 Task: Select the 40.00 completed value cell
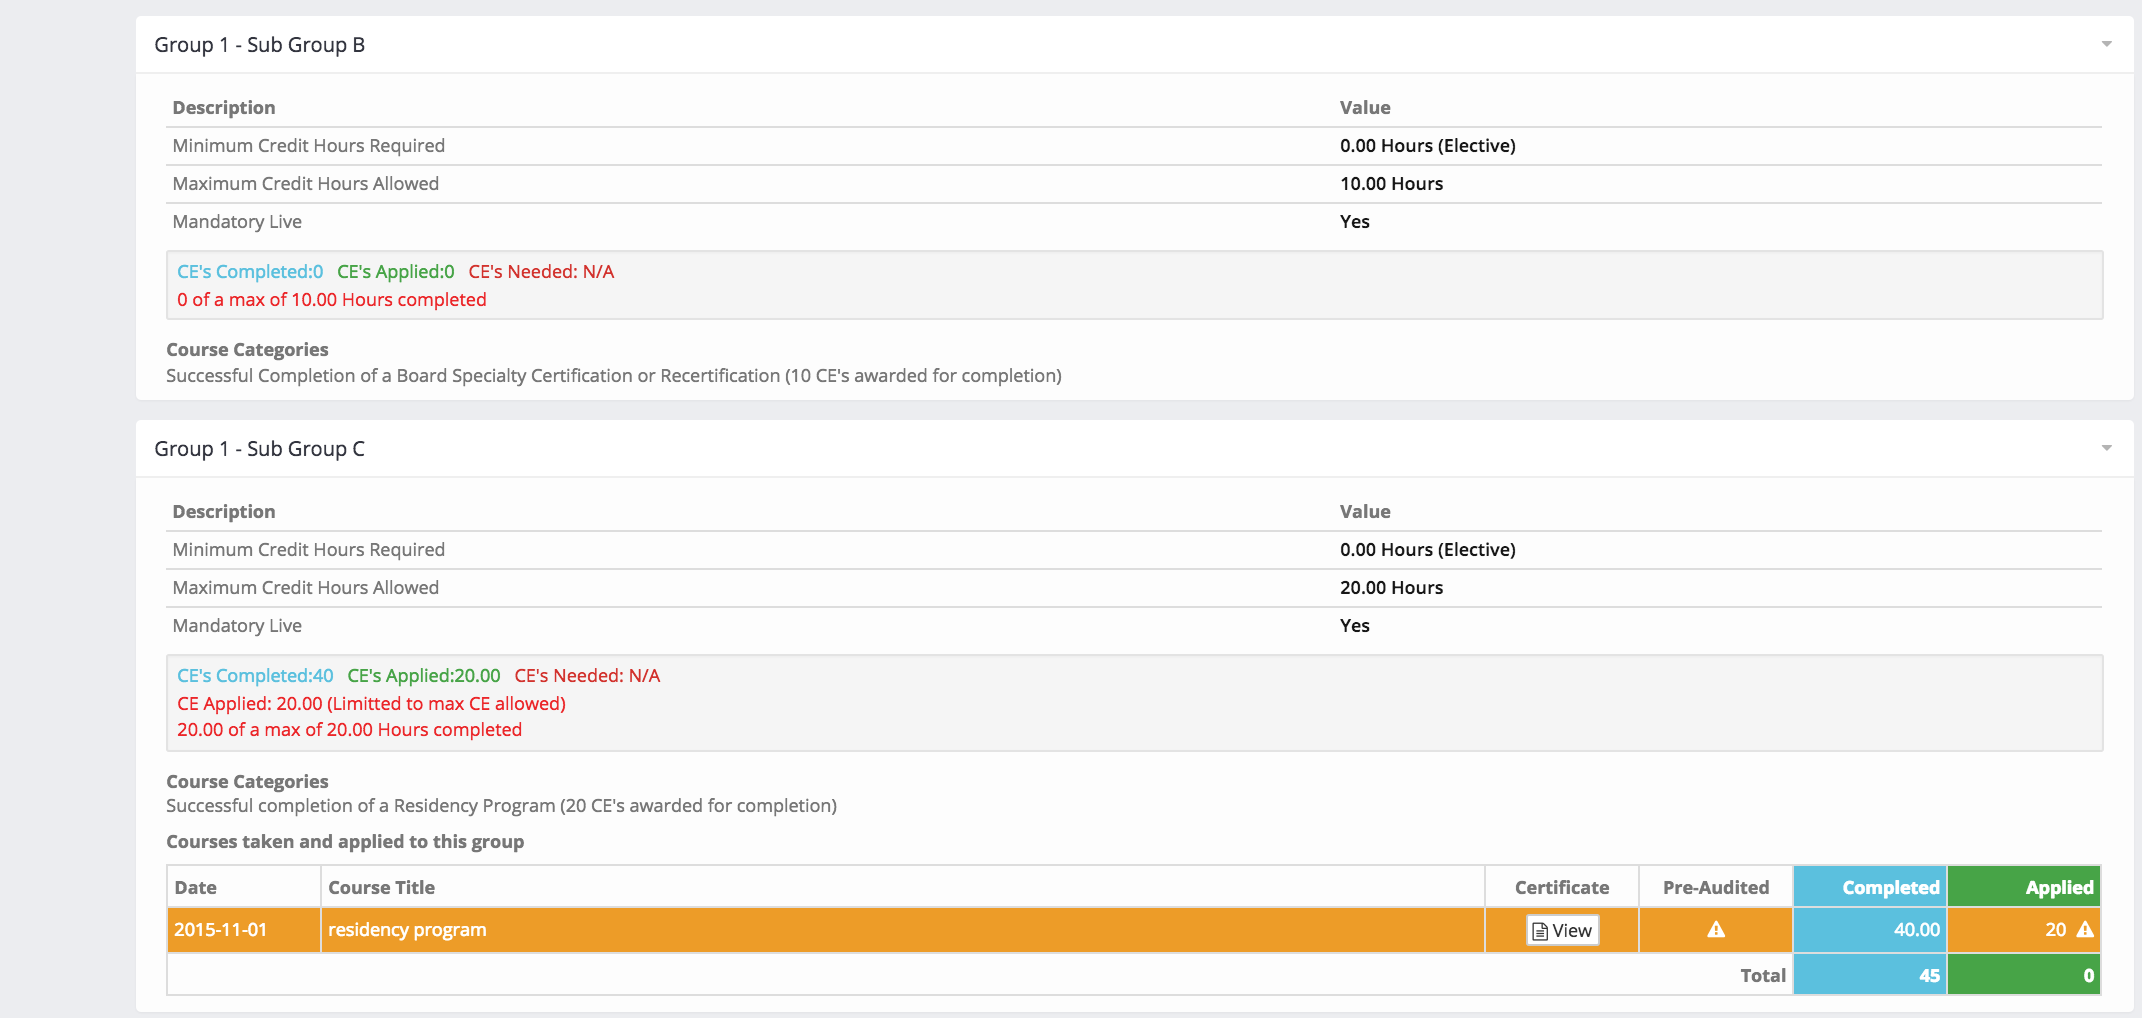1870,930
